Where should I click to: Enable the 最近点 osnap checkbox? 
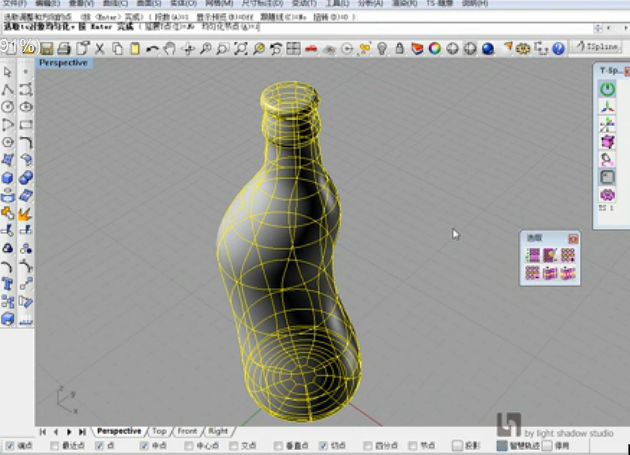pyautogui.click(x=54, y=446)
